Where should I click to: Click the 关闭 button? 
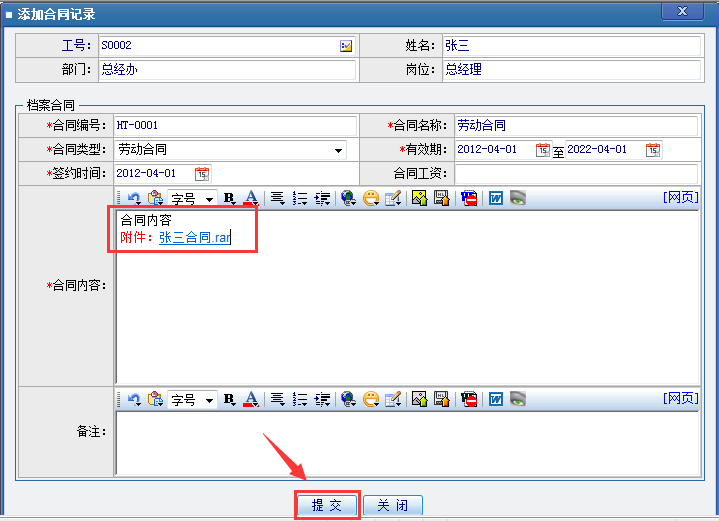pyautogui.click(x=392, y=505)
